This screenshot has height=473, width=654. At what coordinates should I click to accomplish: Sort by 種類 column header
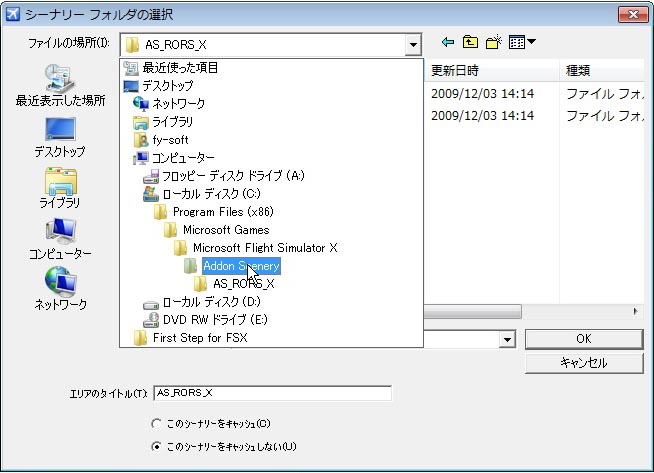click(601, 70)
